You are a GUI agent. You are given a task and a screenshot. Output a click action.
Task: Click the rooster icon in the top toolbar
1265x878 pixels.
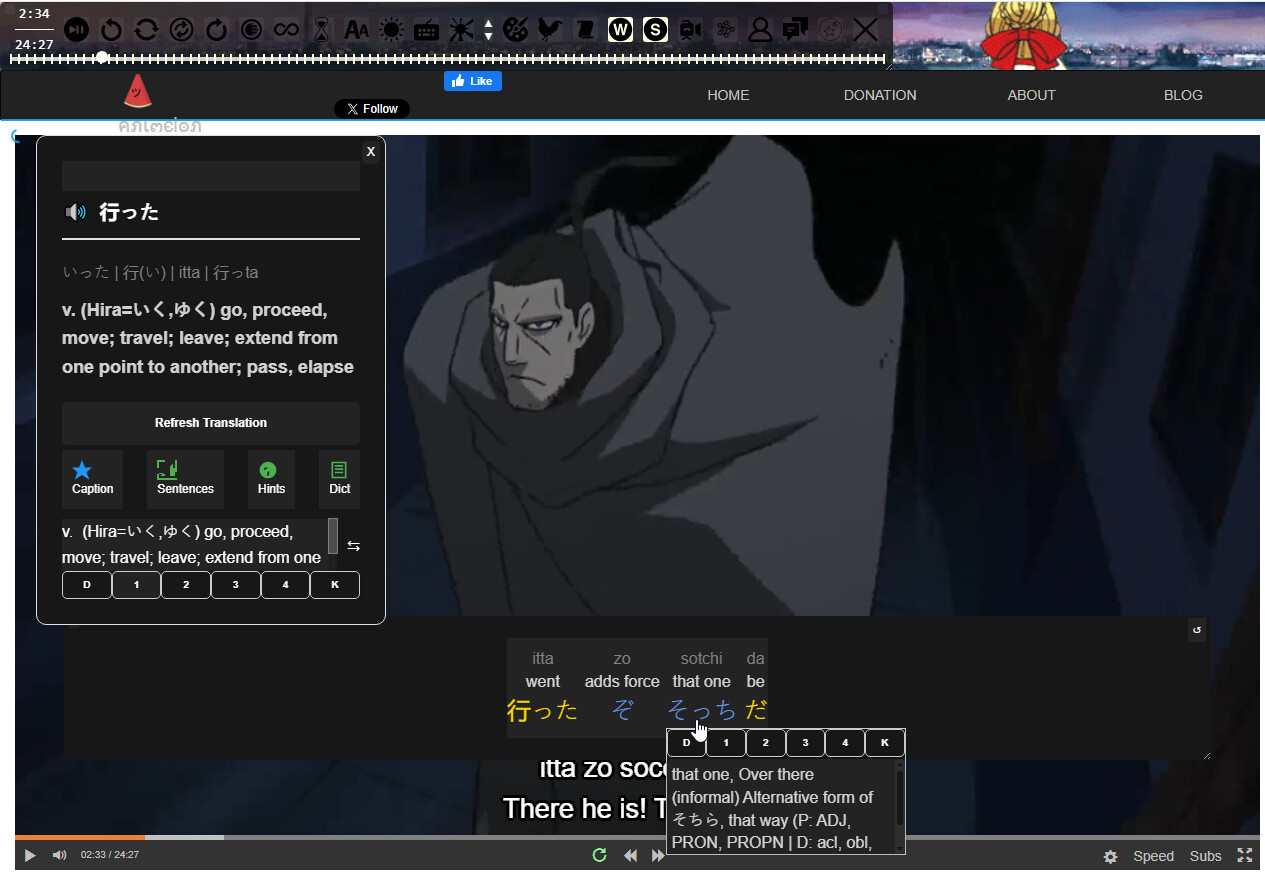tap(549, 30)
